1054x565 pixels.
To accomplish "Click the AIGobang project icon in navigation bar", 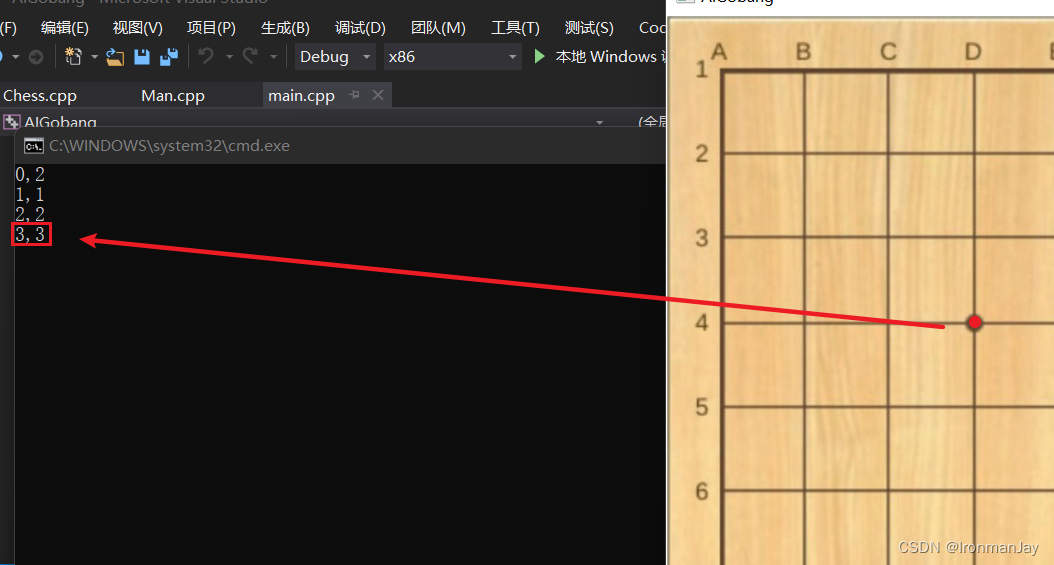I will pyautogui.click(x=11, y=122).
